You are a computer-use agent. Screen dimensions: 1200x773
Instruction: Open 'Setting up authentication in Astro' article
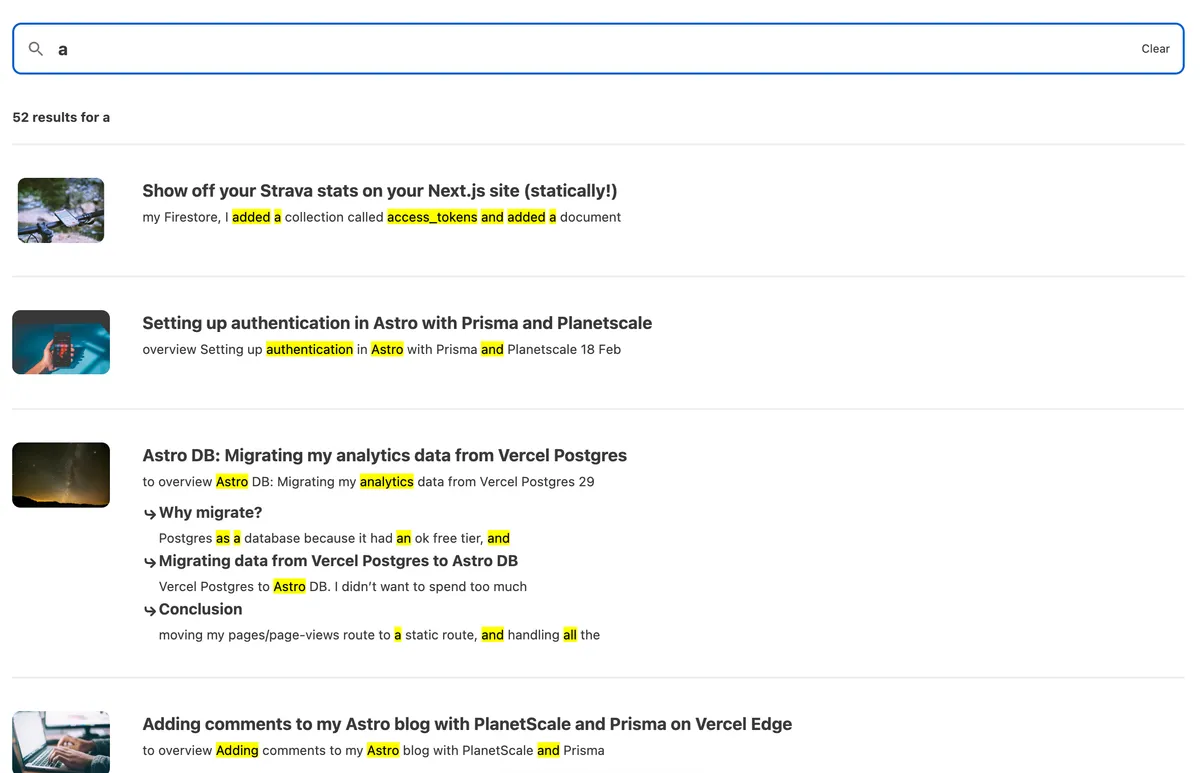397,323
